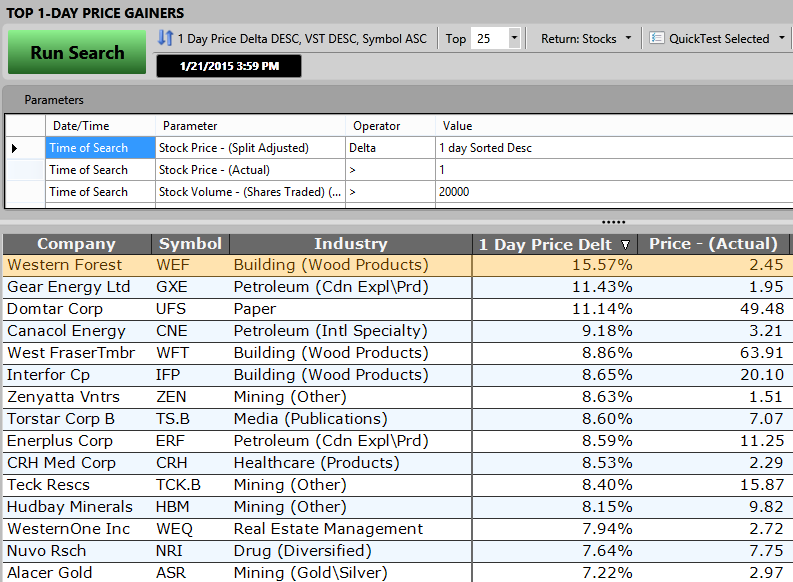Open the QuickTest Selected dropdown arrow
793x582 pixels.
click(x=779, y=38)
